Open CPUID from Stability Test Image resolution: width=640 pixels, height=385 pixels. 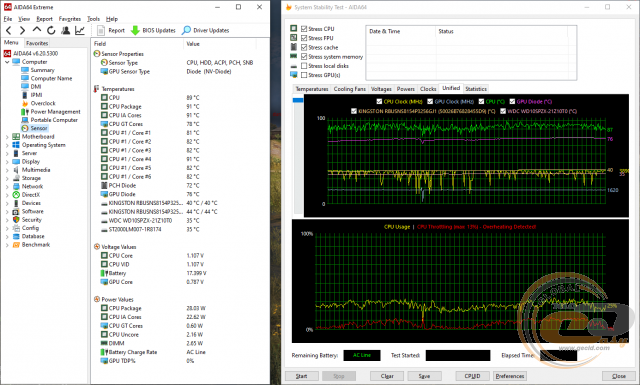(x=472, y=376)
